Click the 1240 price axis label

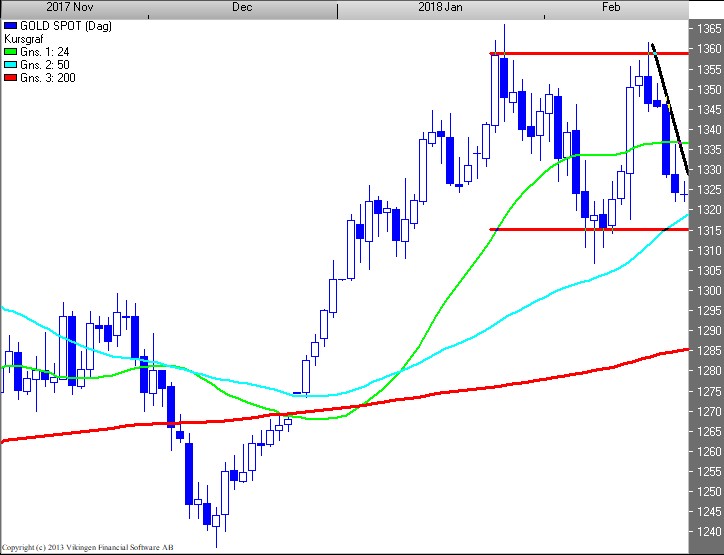click(x=707, y=531)
